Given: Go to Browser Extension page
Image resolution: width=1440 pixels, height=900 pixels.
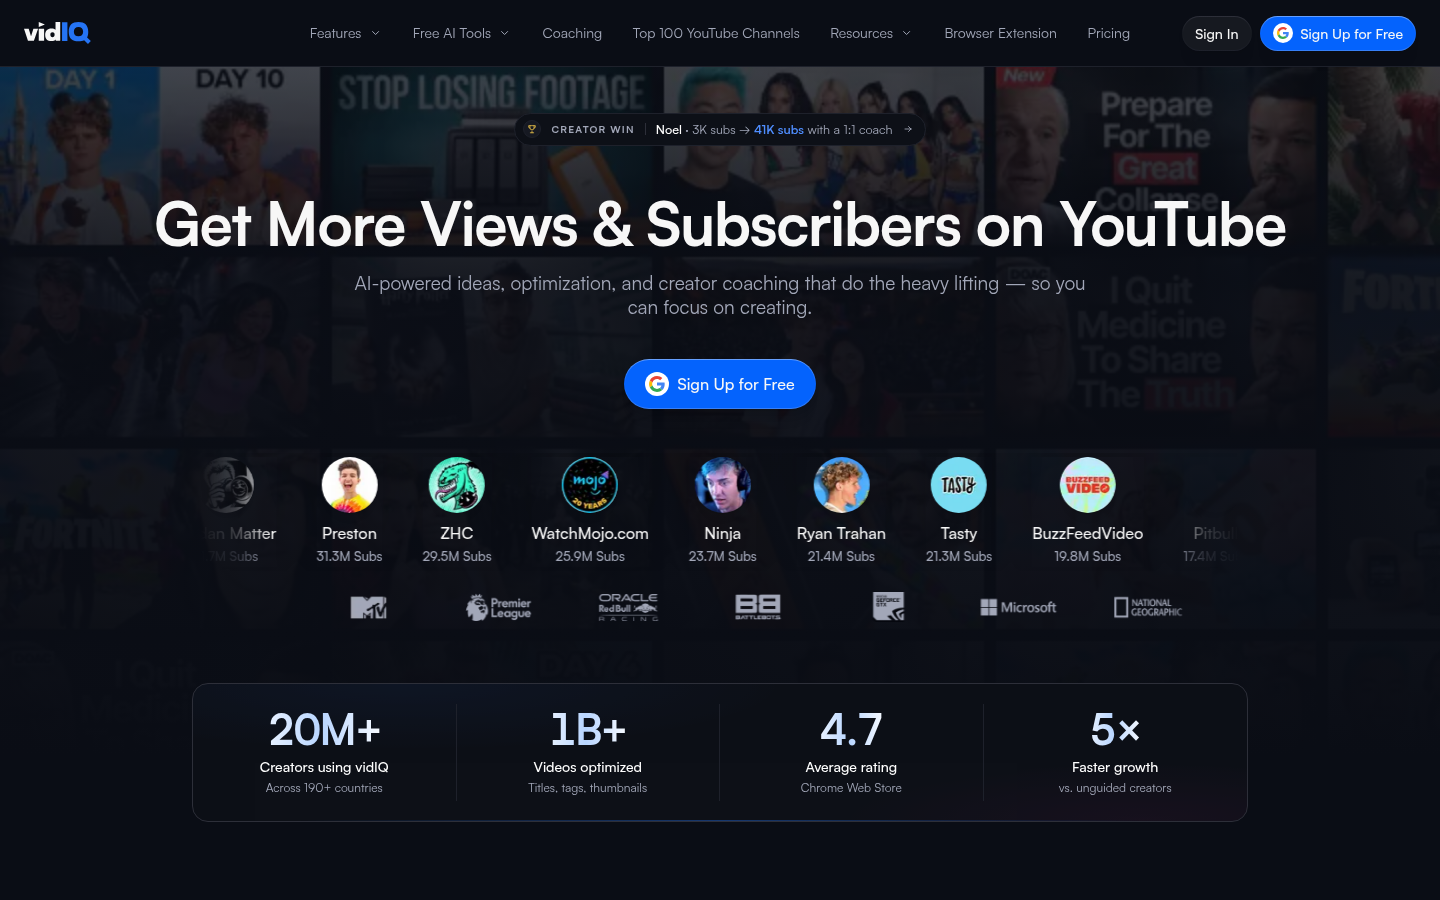Looking at the screenshot, I should click(x=1001, y=33).
